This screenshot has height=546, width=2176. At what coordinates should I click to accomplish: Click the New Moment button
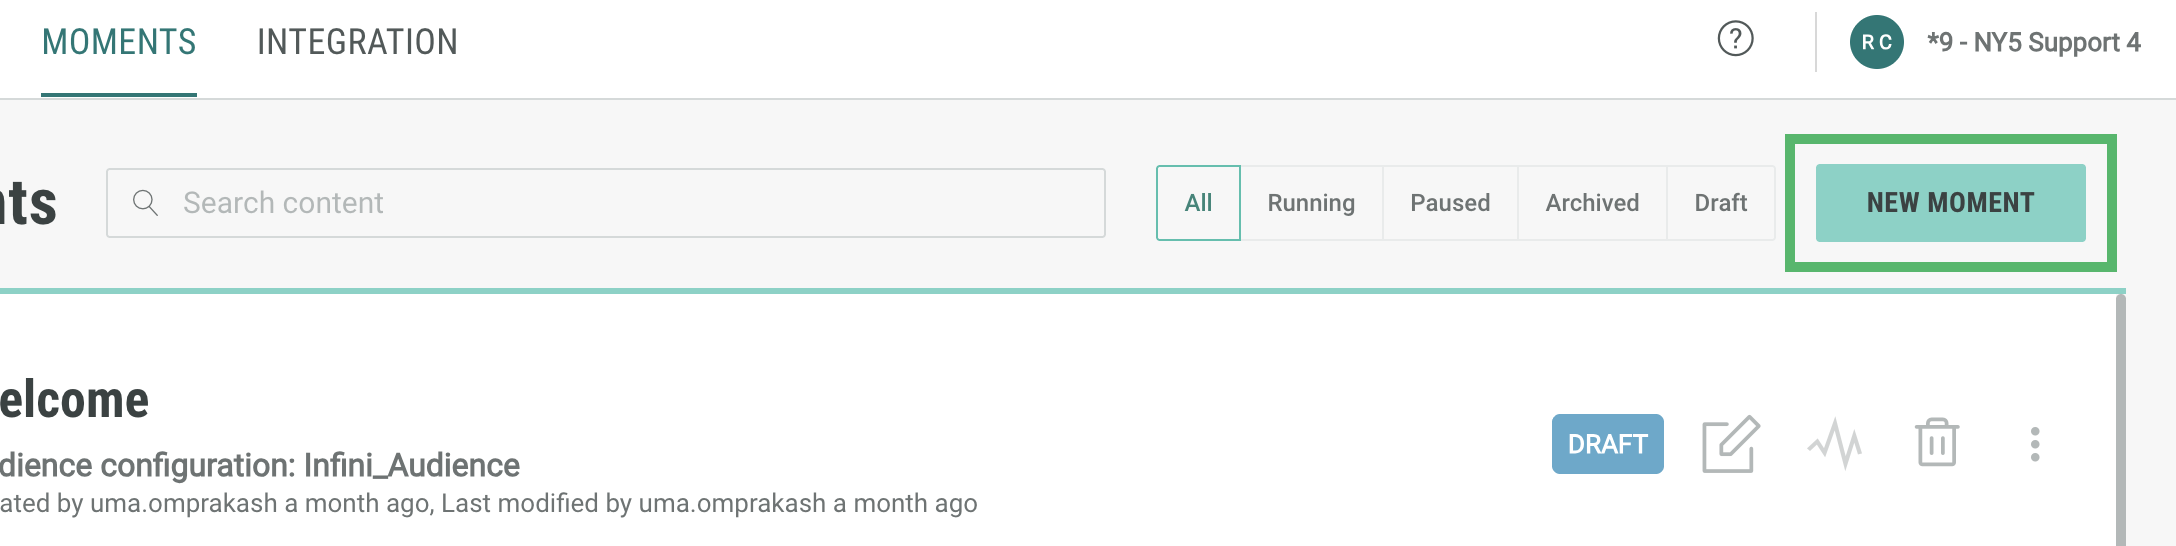click(x=1950, y=203)
